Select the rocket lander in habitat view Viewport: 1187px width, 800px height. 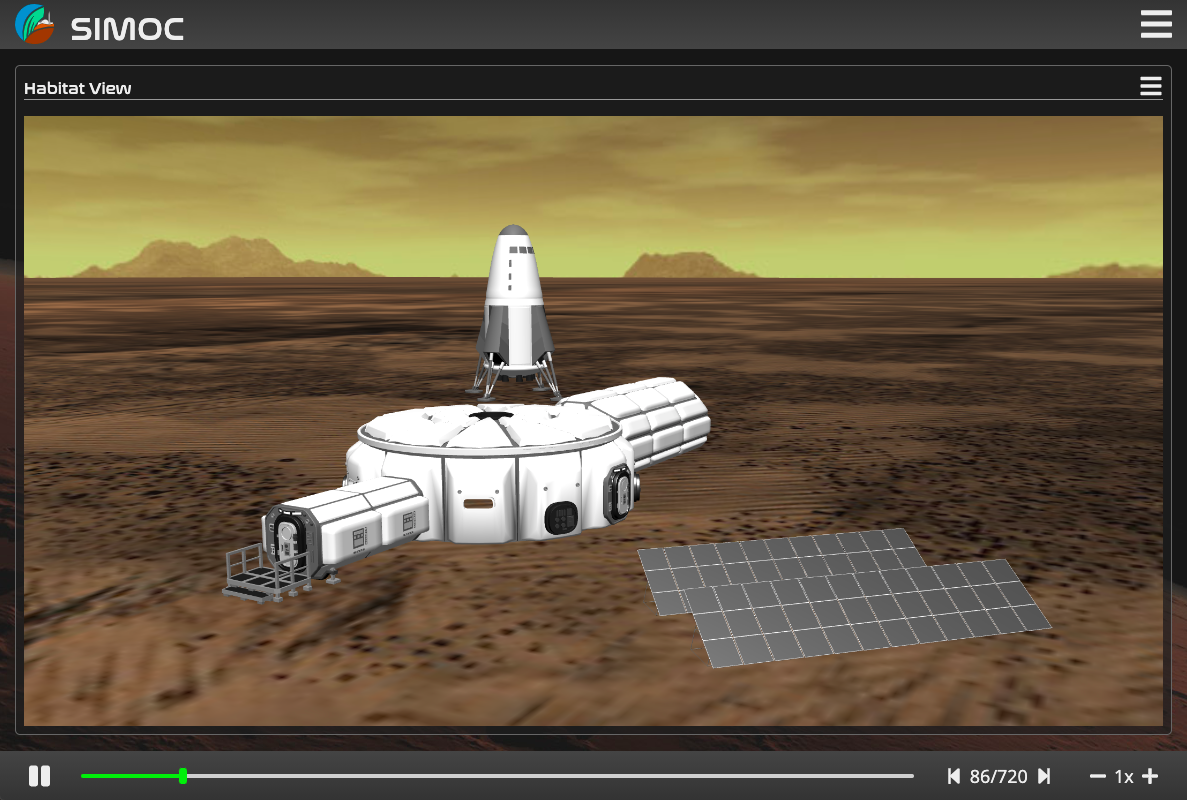513,305
